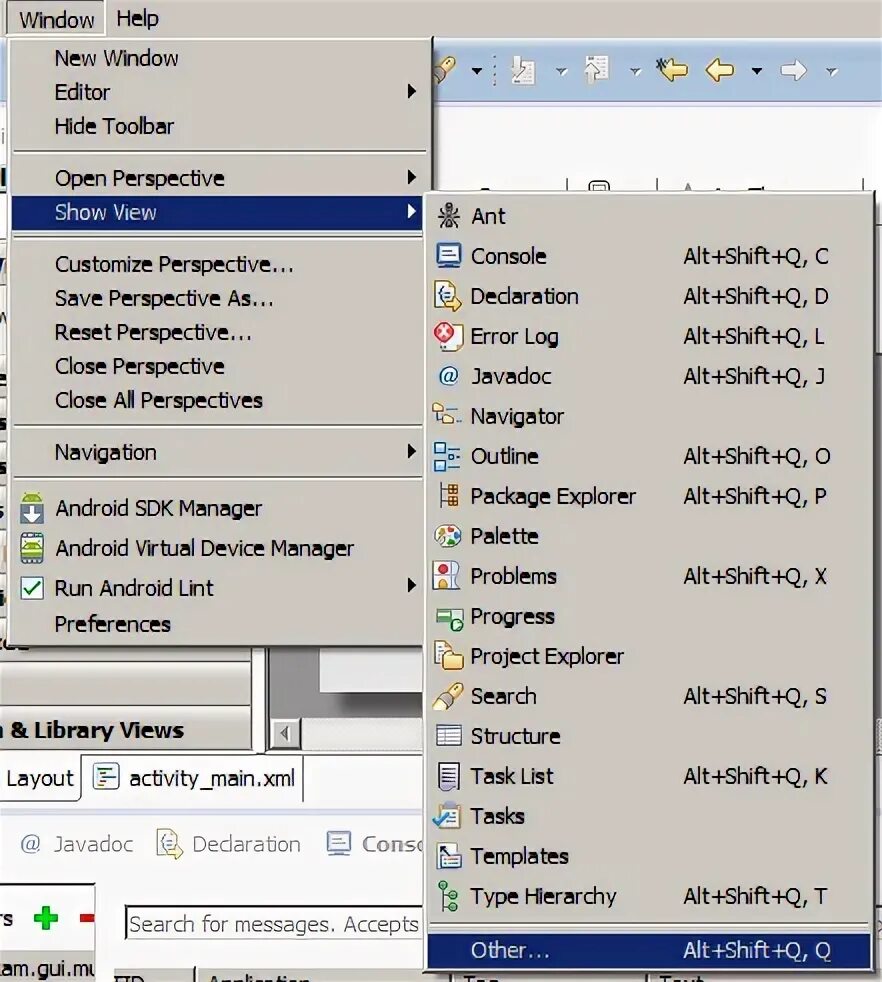882x982 pixels.
Task: Click the yellow Back arrow in toolbar
Action: [719, 70]
